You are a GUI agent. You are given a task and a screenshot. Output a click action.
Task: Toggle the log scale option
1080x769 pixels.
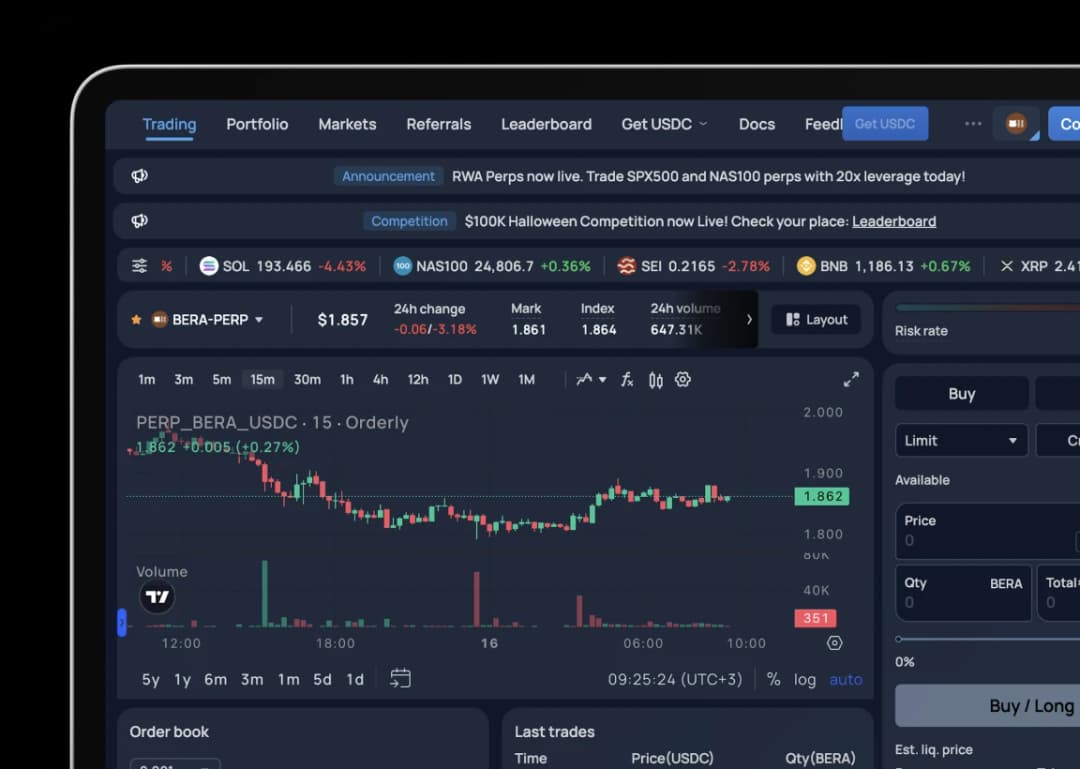pos(805,679)
